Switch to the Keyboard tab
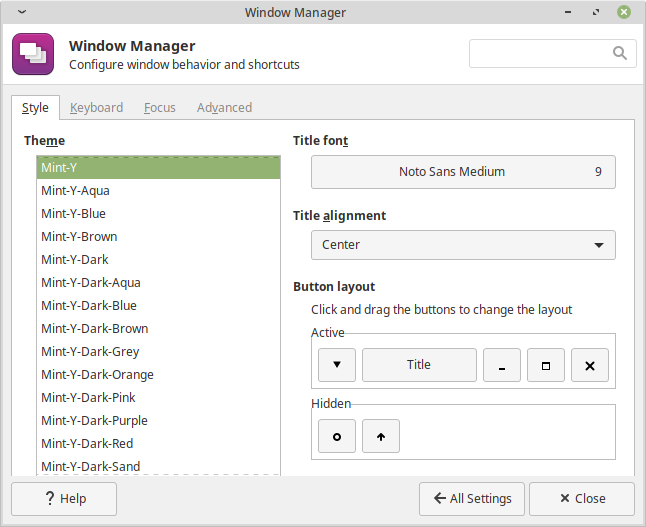Image resolution: width=646 pixels, height=527 pixels. click(x=96, y=108)
